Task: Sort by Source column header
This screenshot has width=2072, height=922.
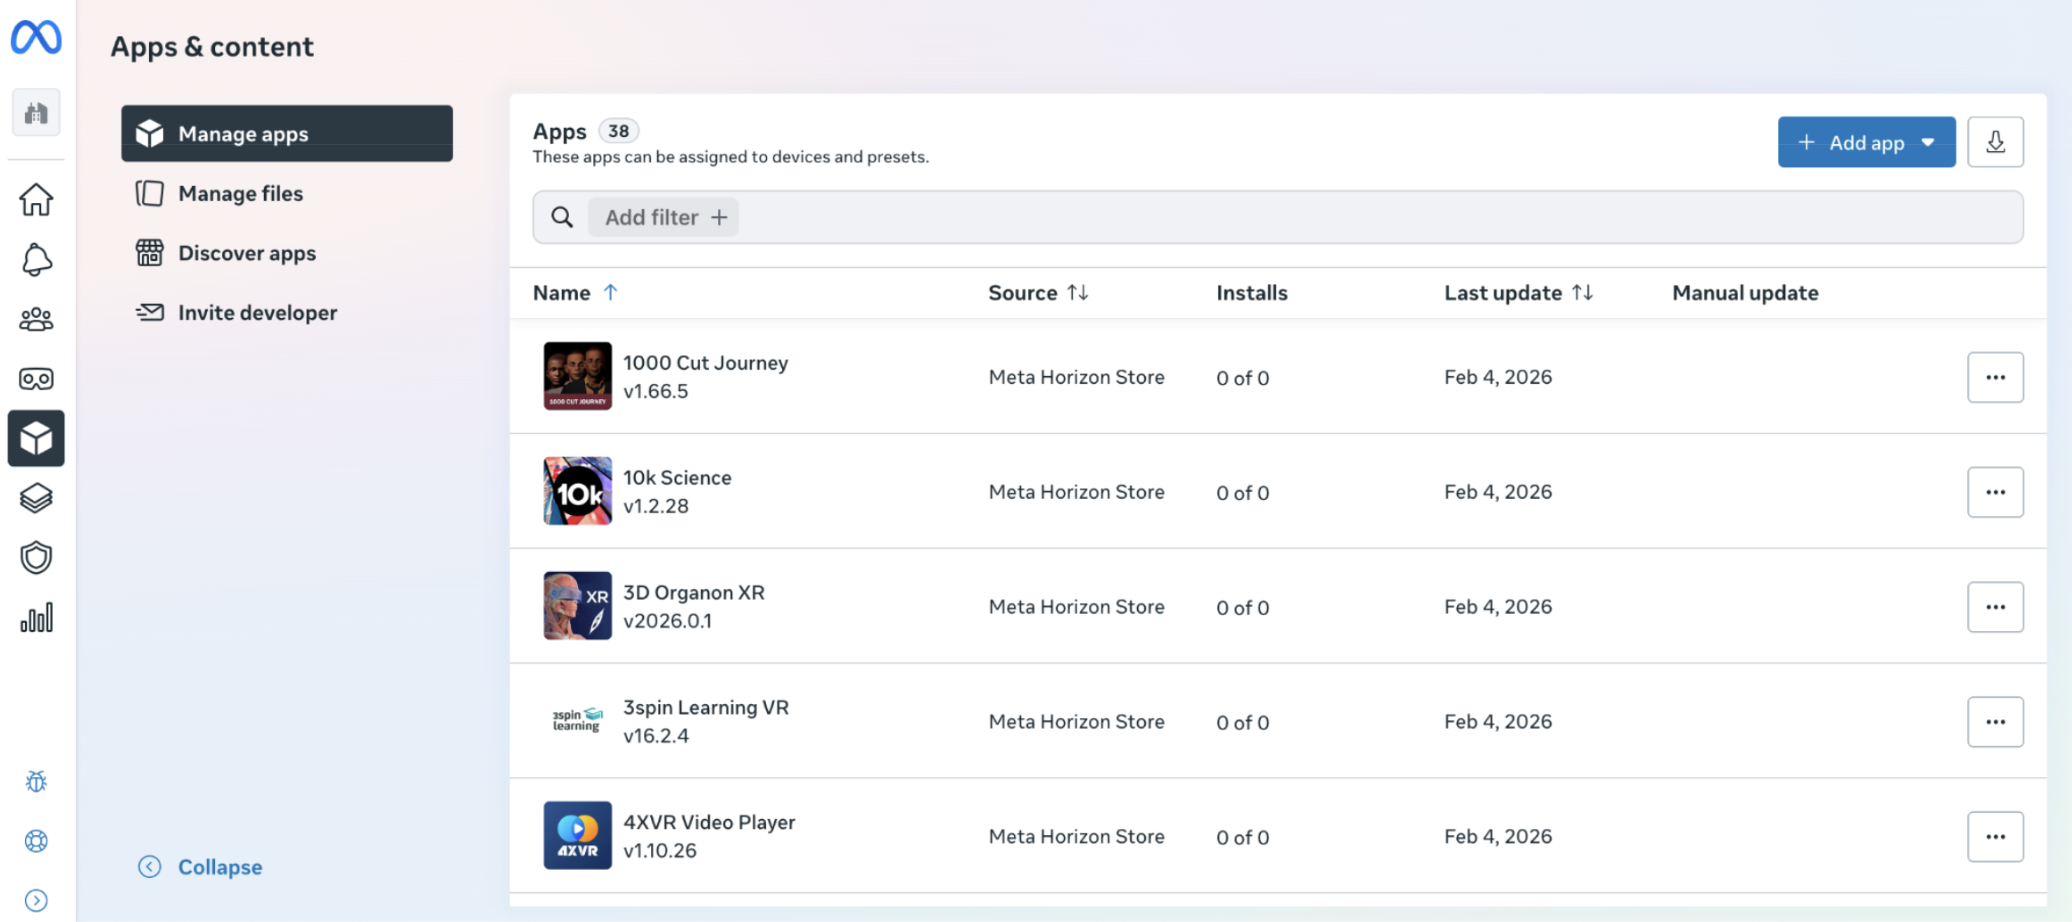Action: coord(1038,293)
